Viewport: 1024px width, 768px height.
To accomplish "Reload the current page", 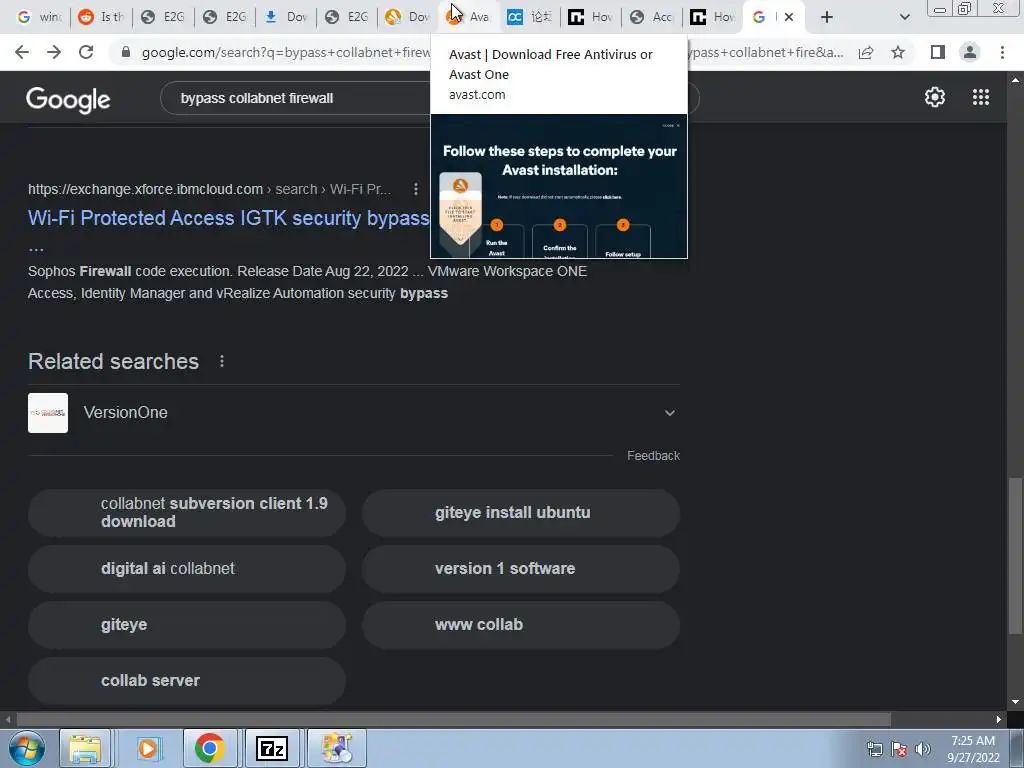I will click(x=86, y=52).
